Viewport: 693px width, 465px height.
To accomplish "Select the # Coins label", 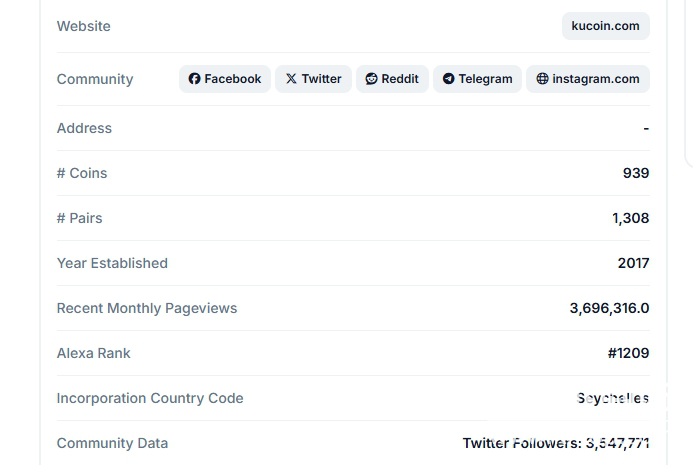I will (82, 173).
